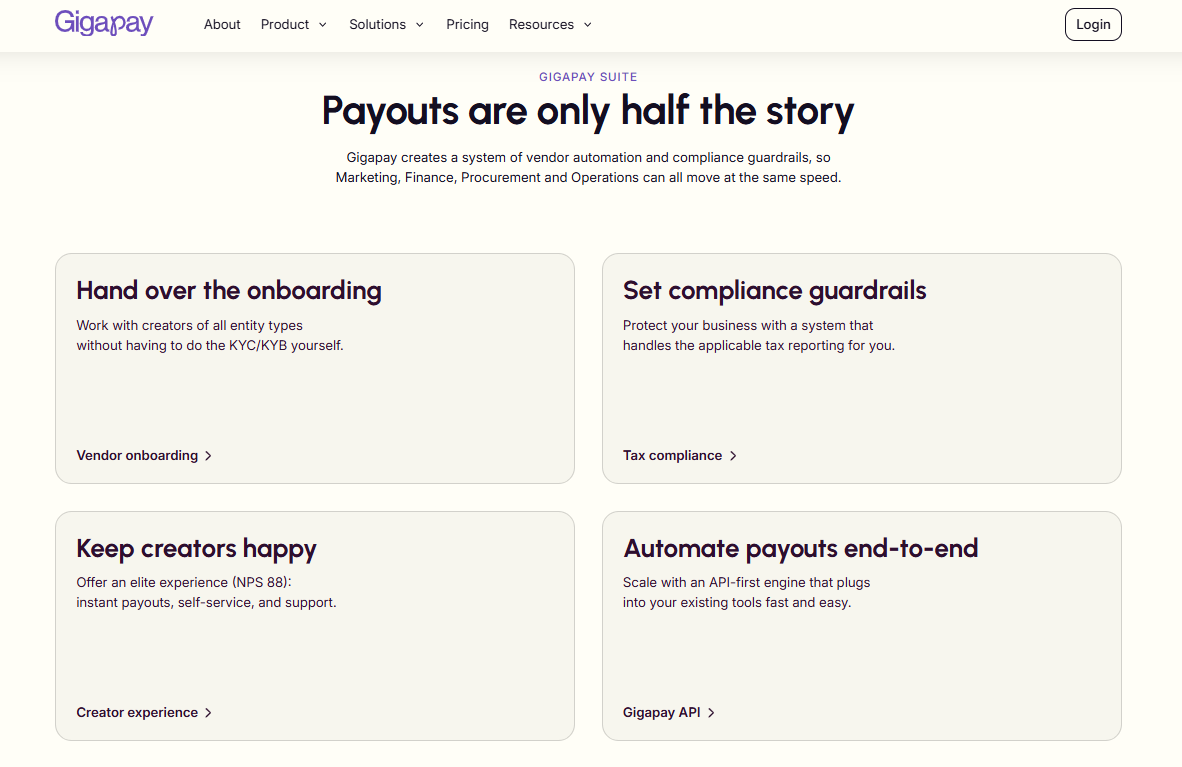The image size is (1182, 767).
Task: Expand the Solutions dropdown chevron
Action: tap(420, 25)
